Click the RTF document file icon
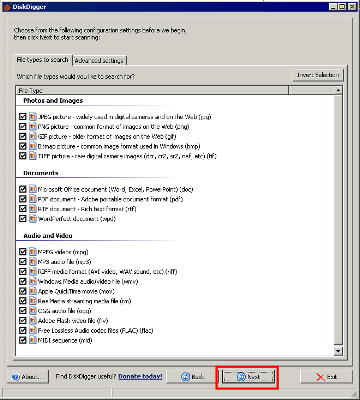The image size is (360, 400). pyautogui.click(x=32, y=208)
